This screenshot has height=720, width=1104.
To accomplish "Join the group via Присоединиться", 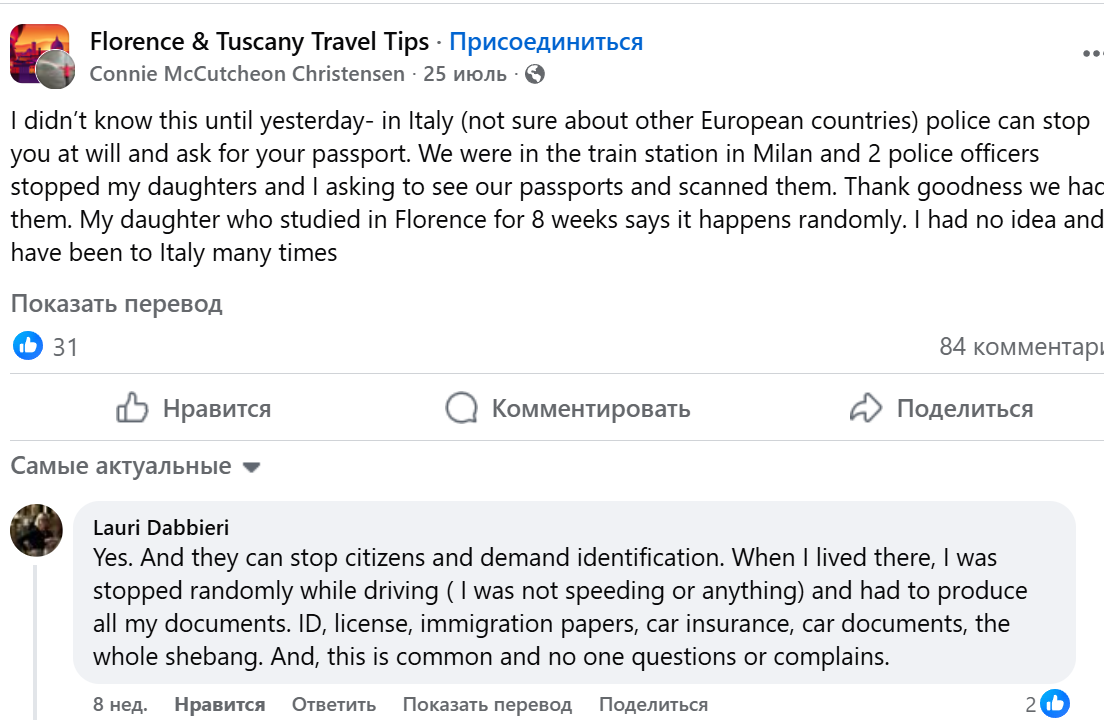I will pos(546,42).
